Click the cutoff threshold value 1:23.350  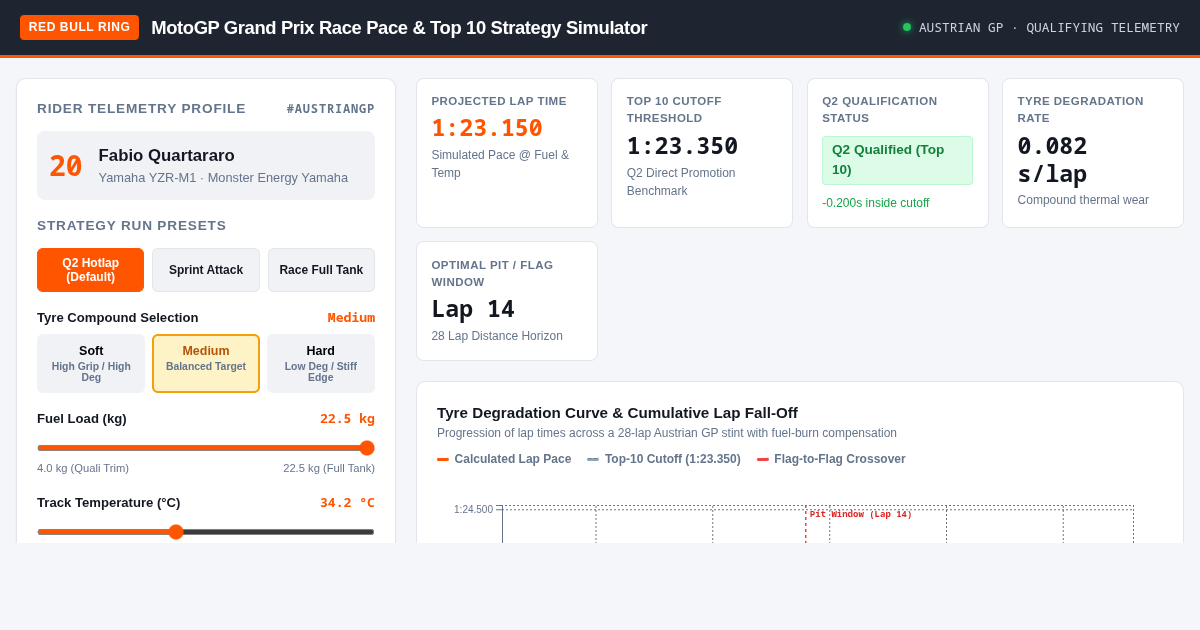(683, 146)
